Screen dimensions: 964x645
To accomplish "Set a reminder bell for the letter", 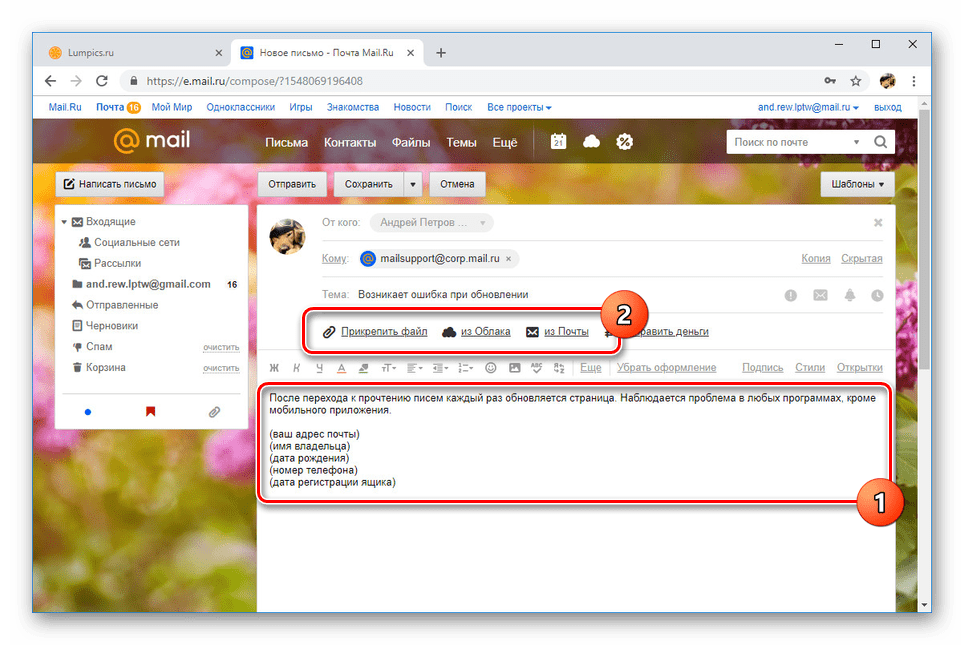I will click(x=850, y=295).
